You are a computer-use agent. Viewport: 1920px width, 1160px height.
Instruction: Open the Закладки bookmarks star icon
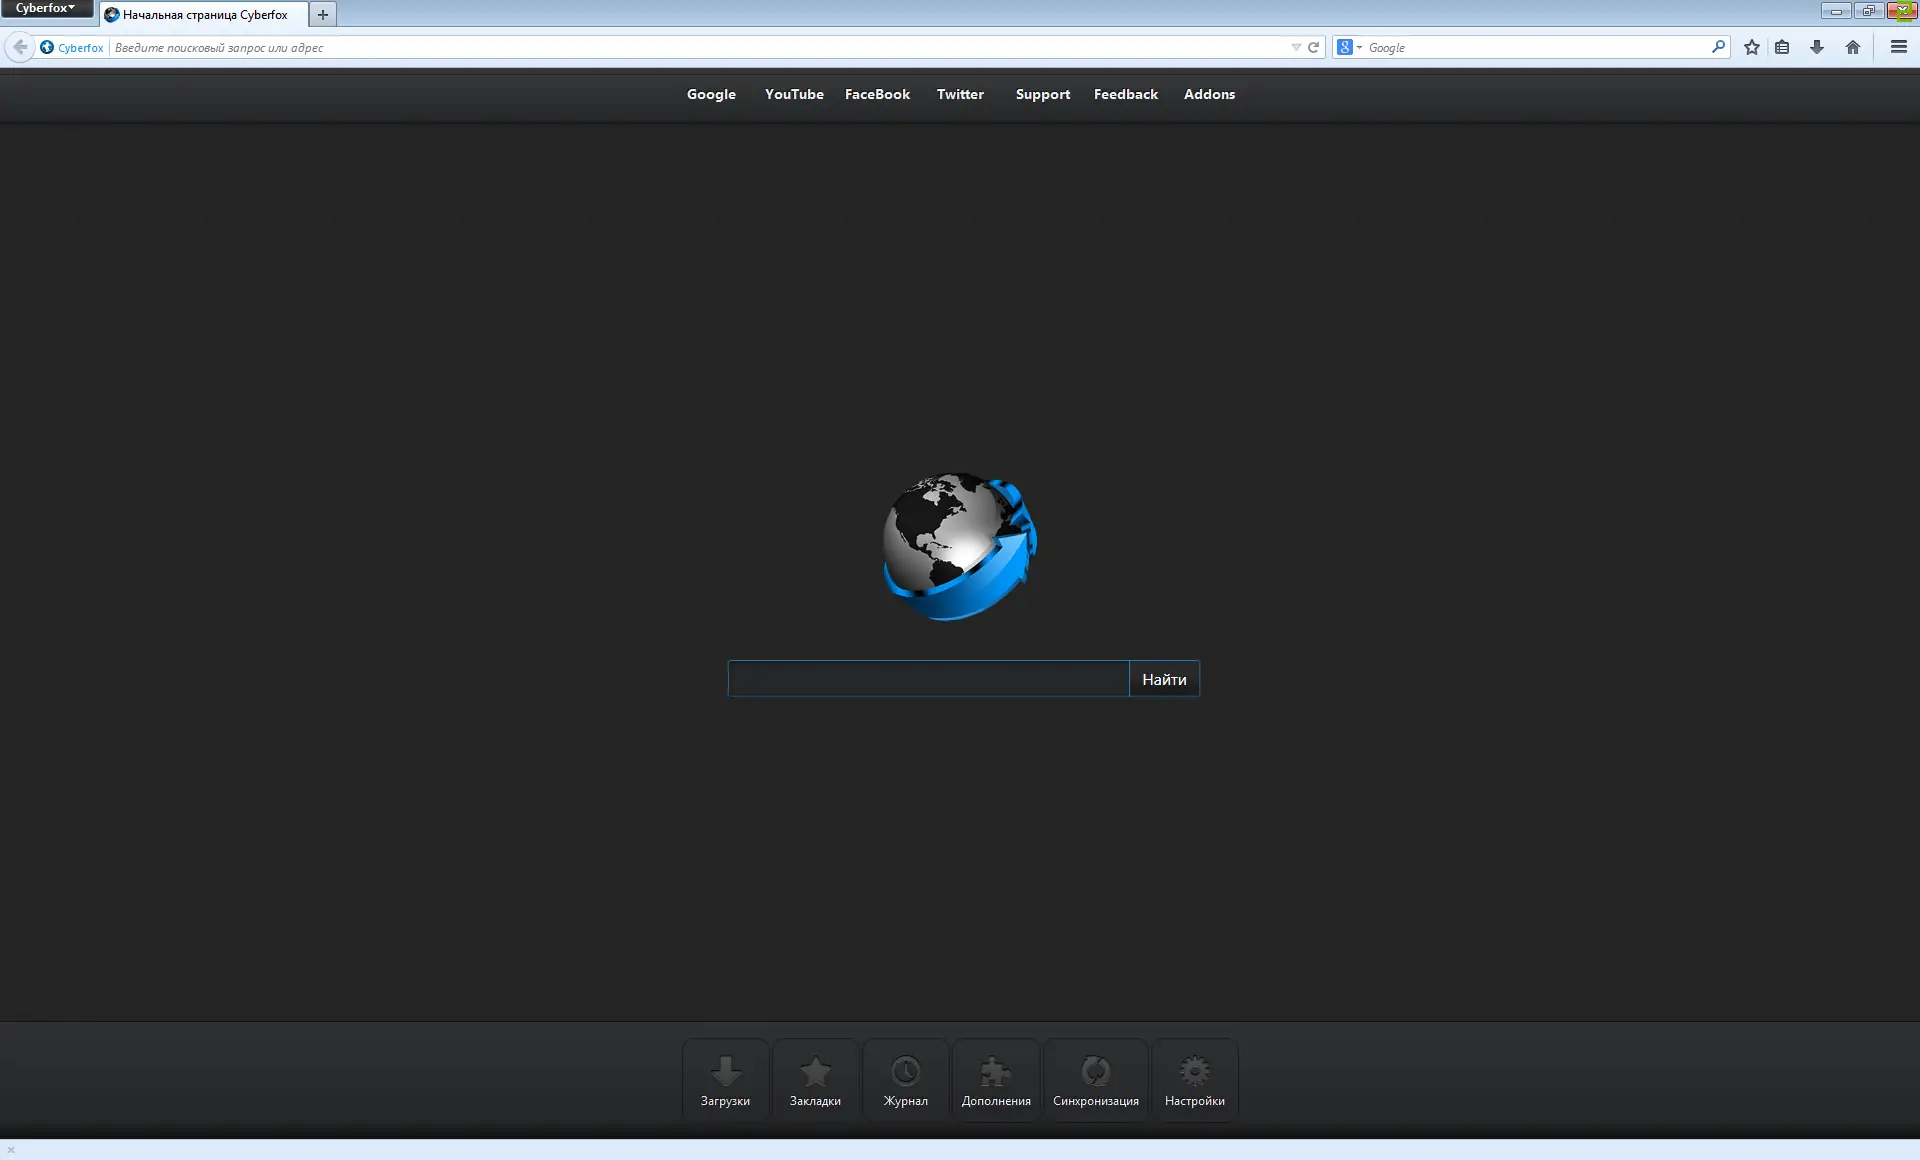click(x=815, y=1079)
